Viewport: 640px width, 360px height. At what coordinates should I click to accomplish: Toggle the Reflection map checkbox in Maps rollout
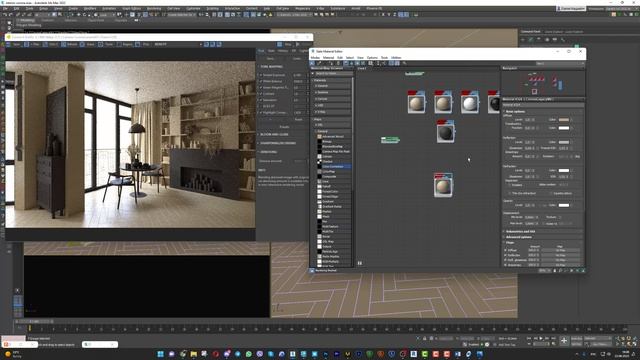coord(505,255)
